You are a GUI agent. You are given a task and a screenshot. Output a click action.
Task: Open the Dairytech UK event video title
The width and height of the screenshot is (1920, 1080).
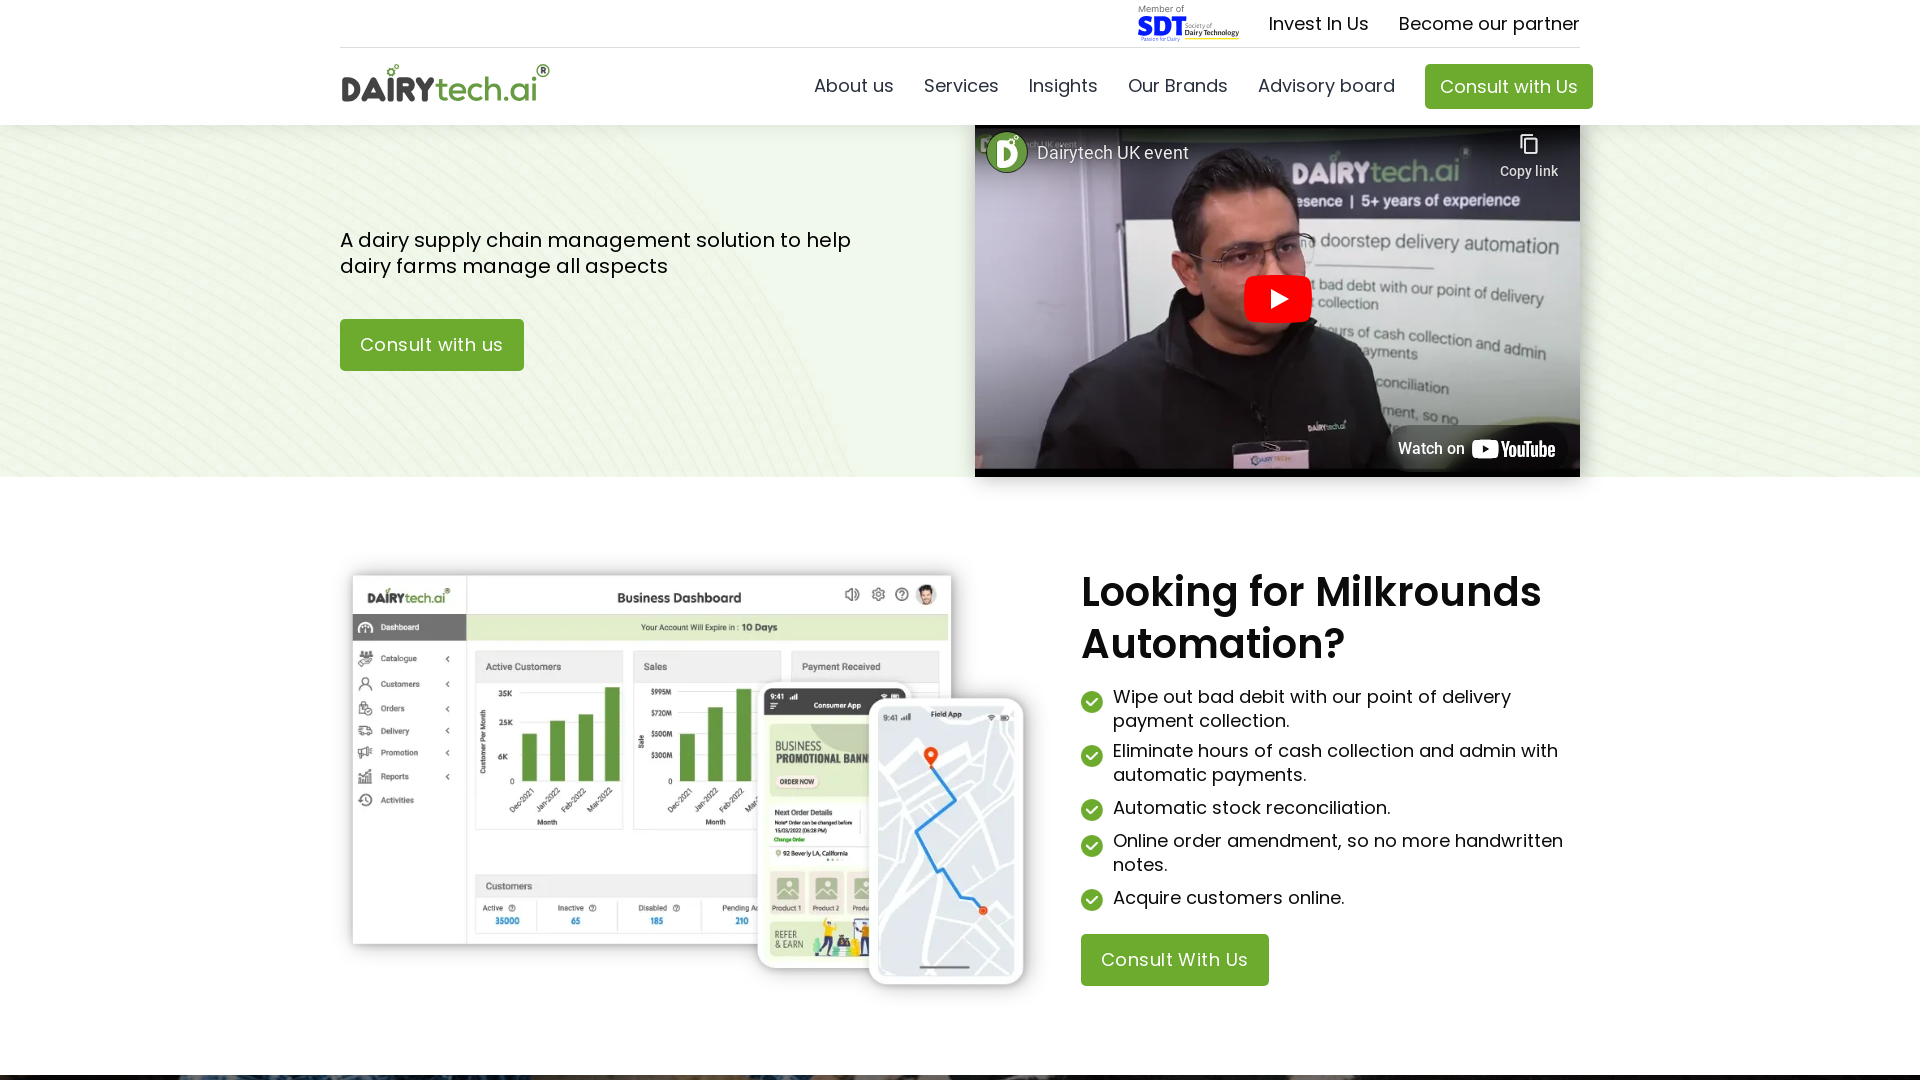tap(1112, 153)
